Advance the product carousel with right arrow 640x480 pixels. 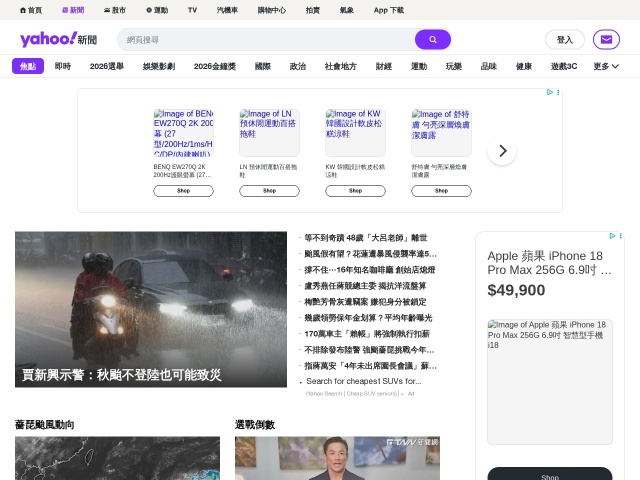coord(502,151)
